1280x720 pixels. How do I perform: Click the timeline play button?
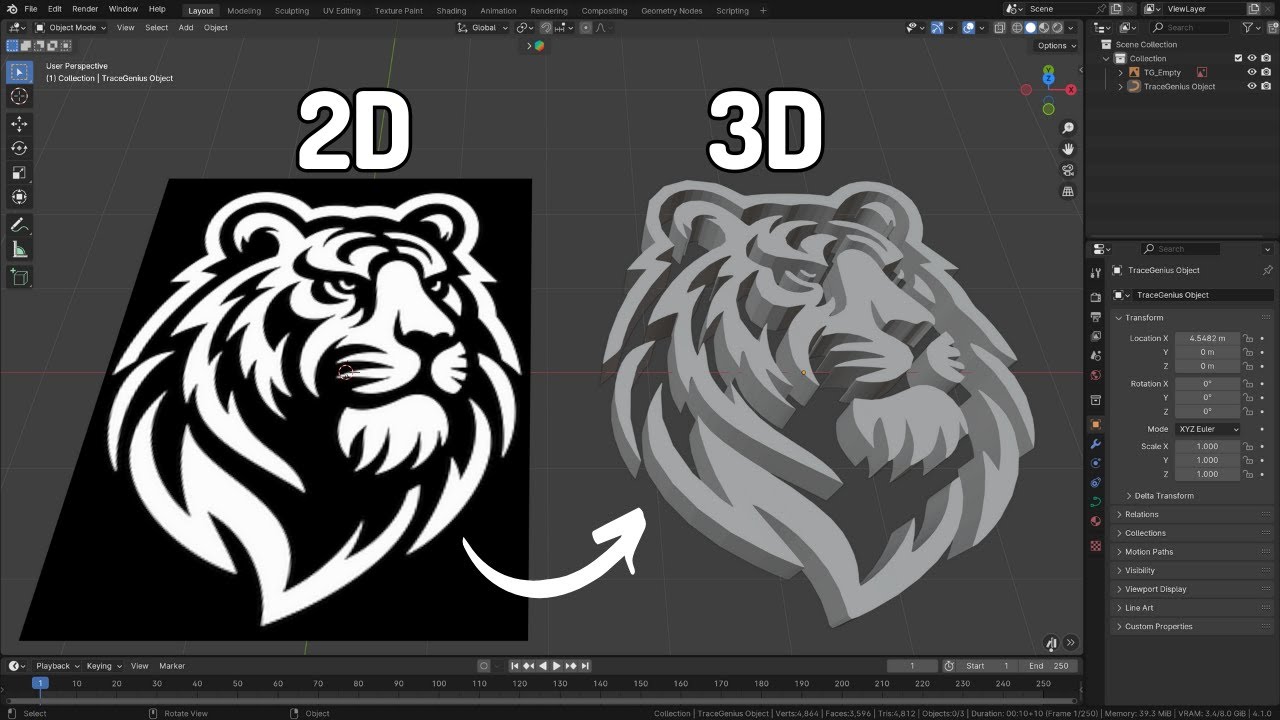[x=557, y=666]
